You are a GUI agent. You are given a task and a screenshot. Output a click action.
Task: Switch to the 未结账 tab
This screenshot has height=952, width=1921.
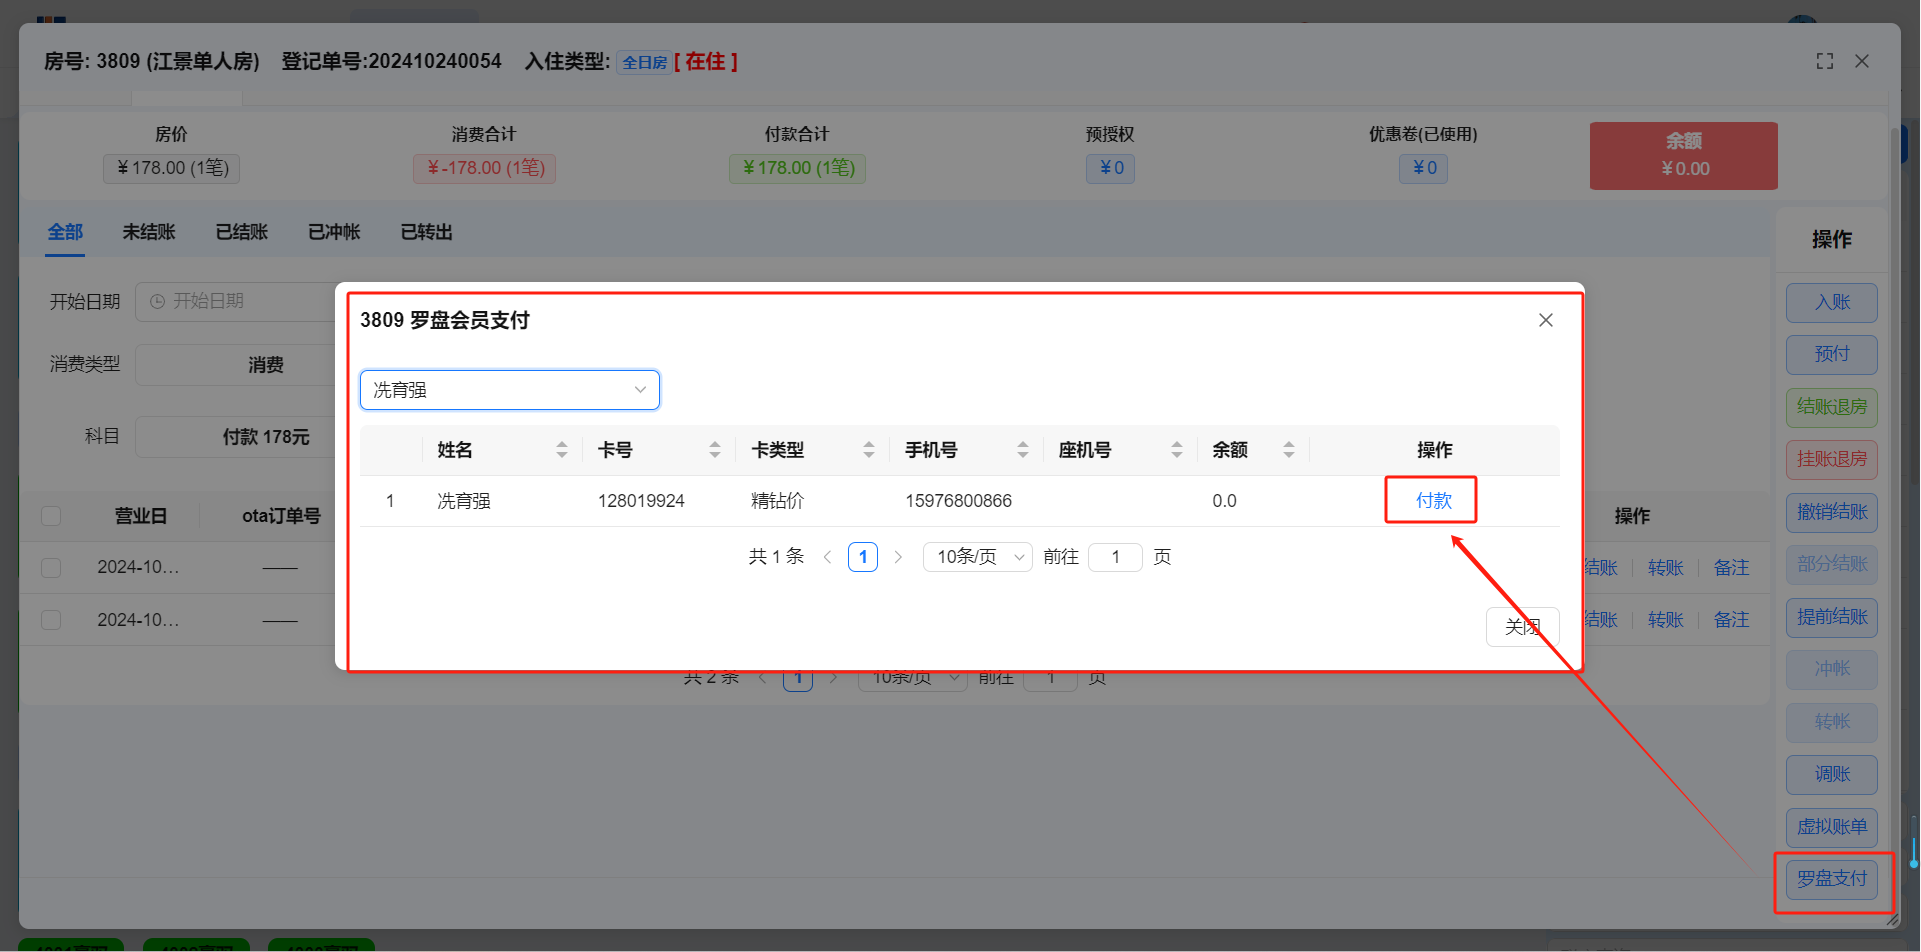pos(149,232)
